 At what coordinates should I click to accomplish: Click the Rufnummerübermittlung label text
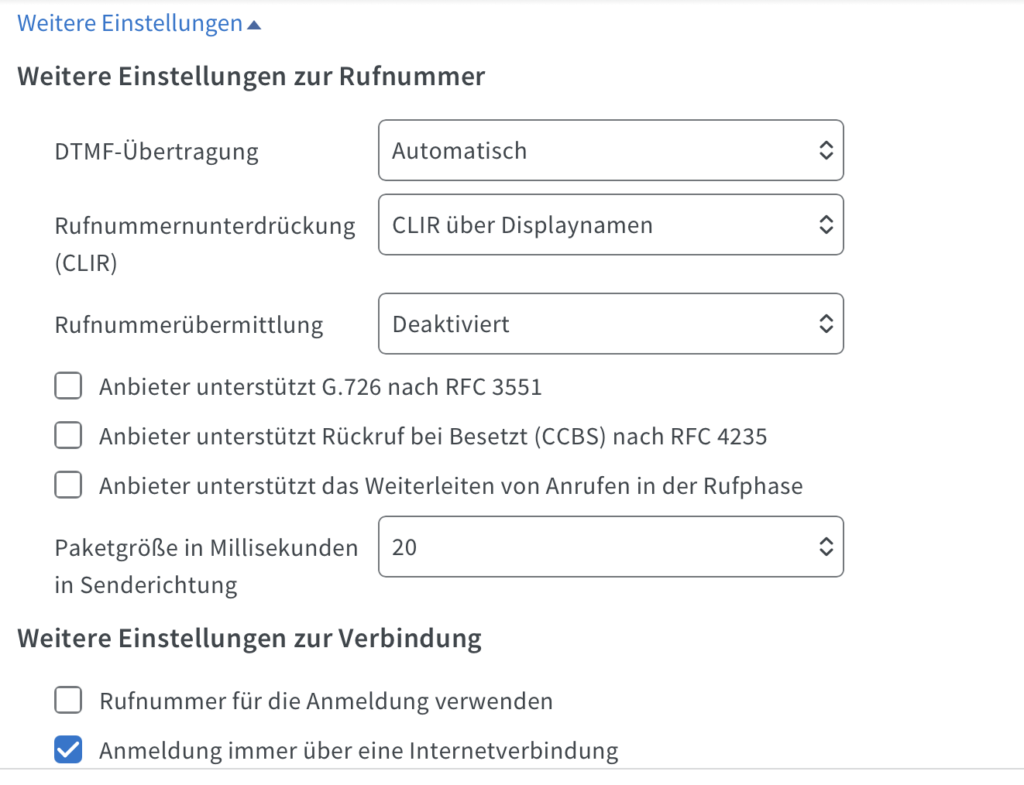pos(189,325)
